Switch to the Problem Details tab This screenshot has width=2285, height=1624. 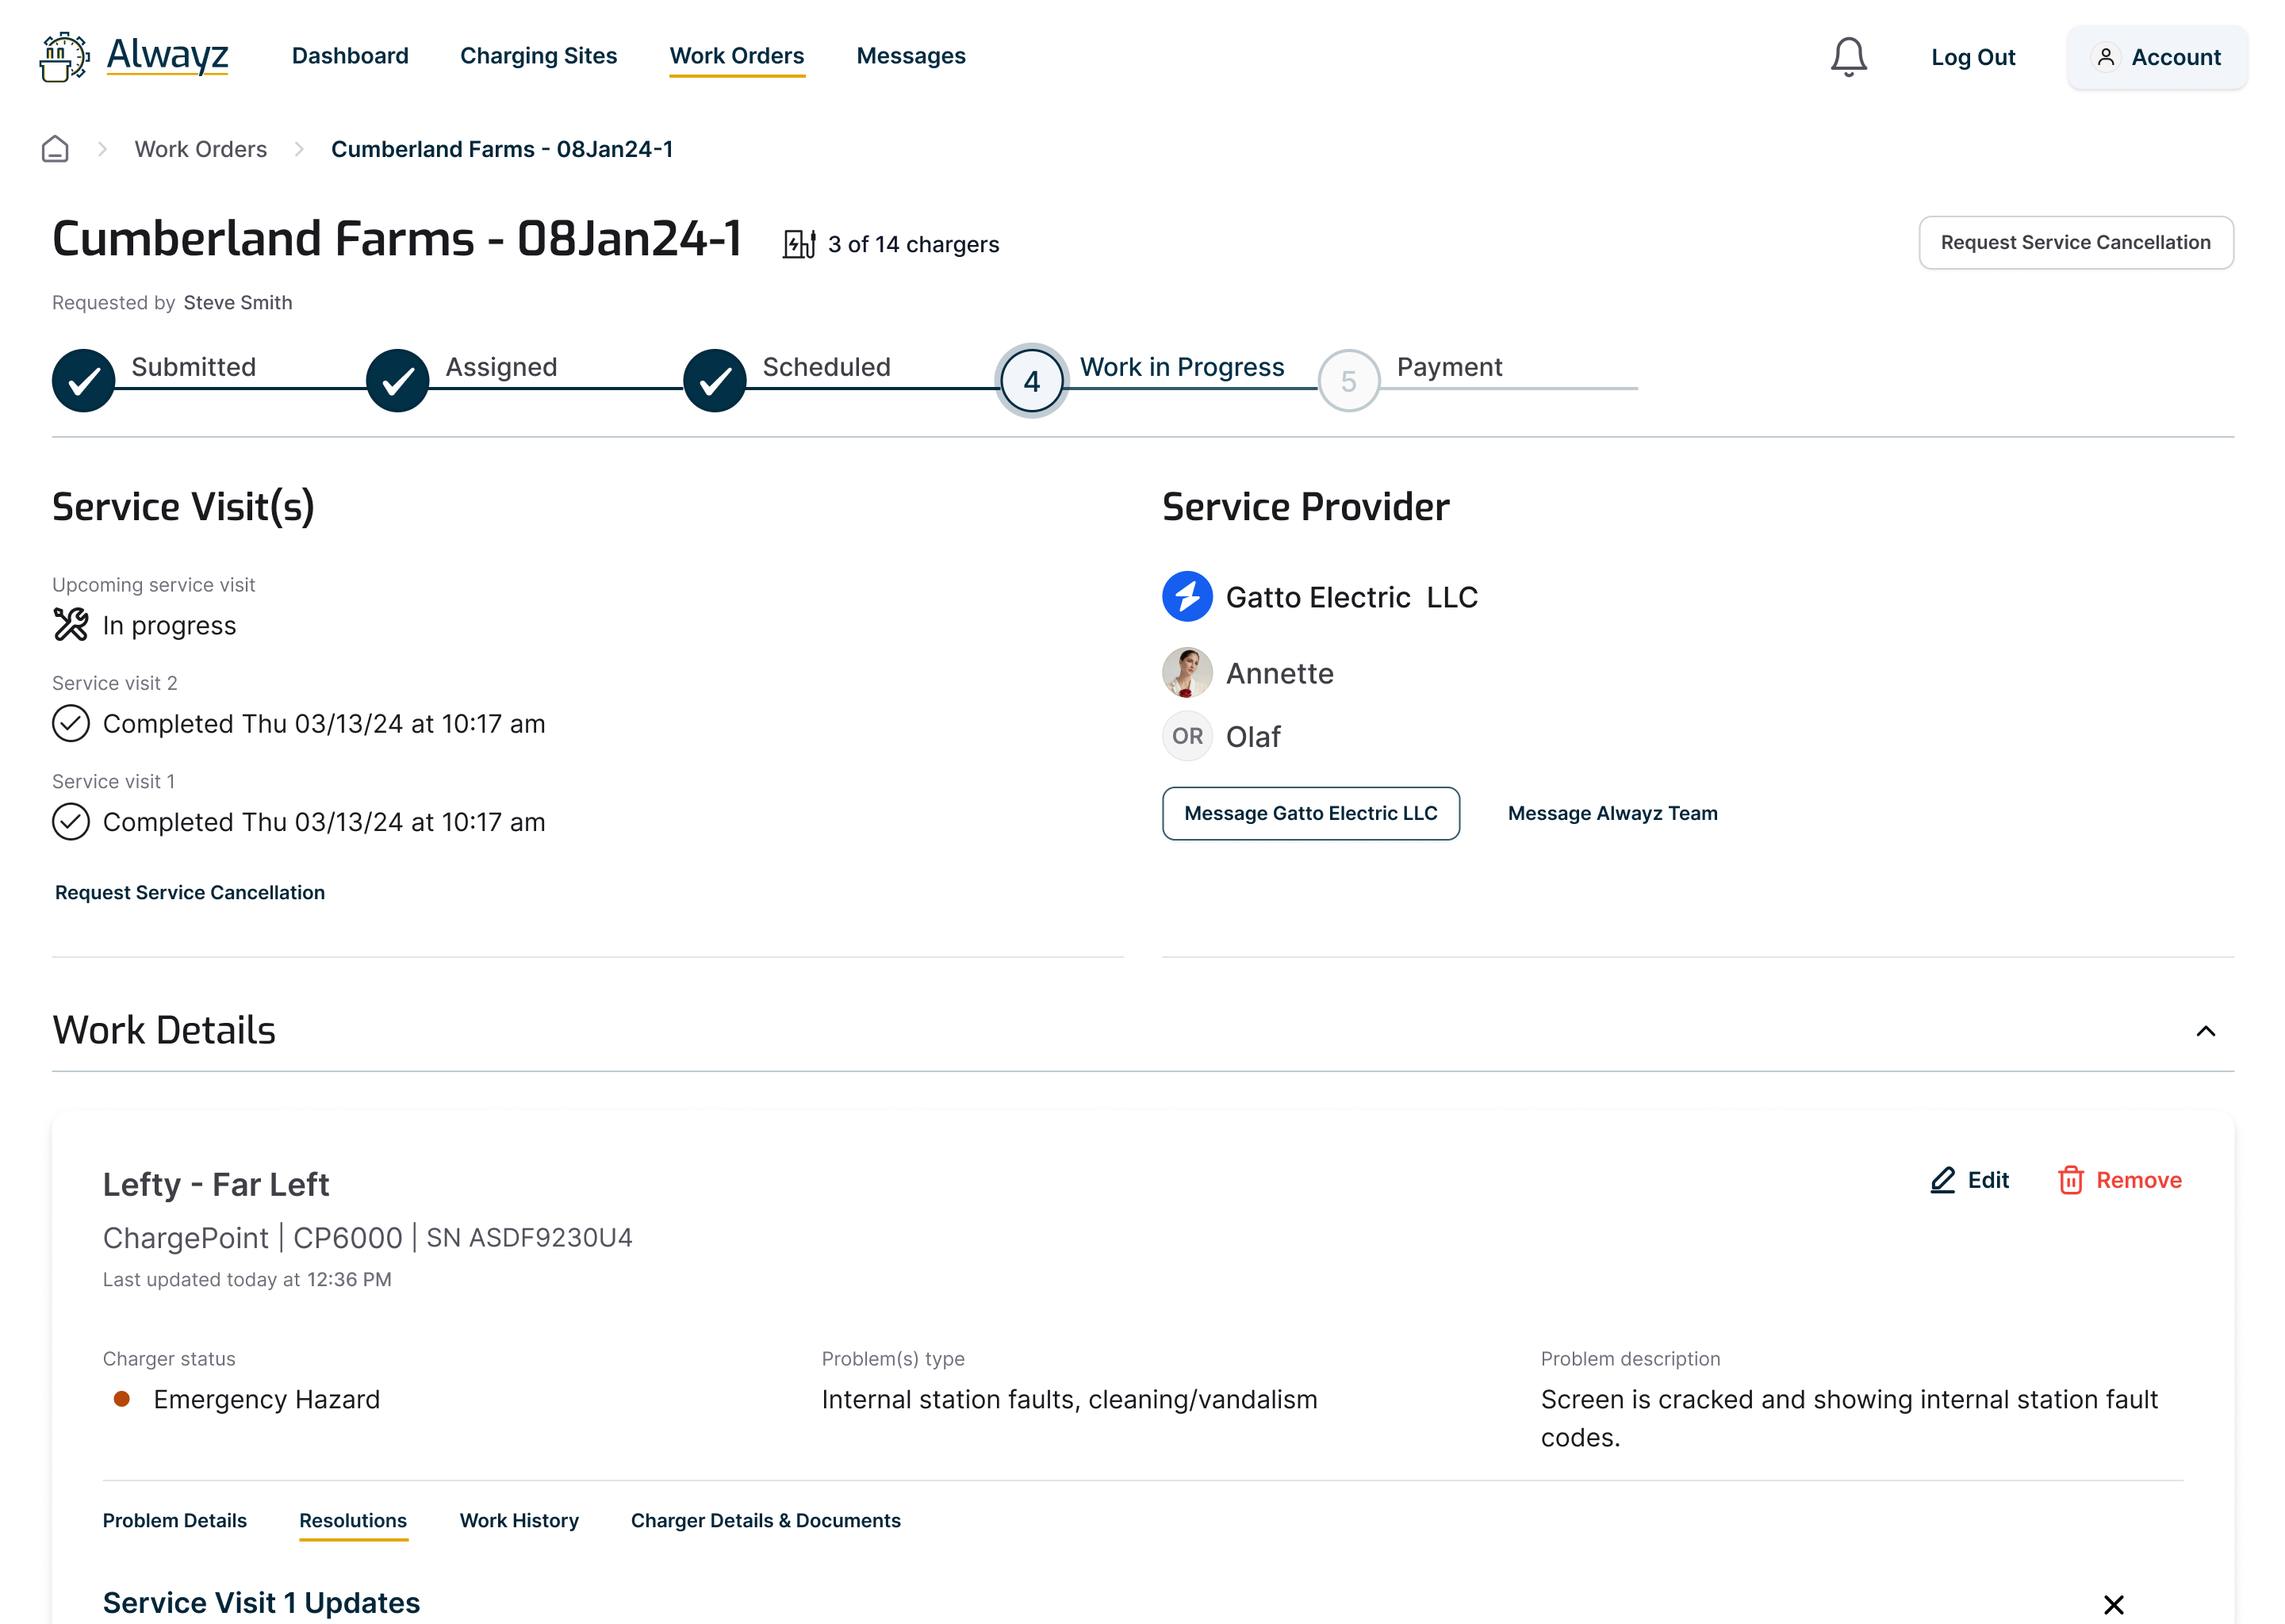(175, 1520)
